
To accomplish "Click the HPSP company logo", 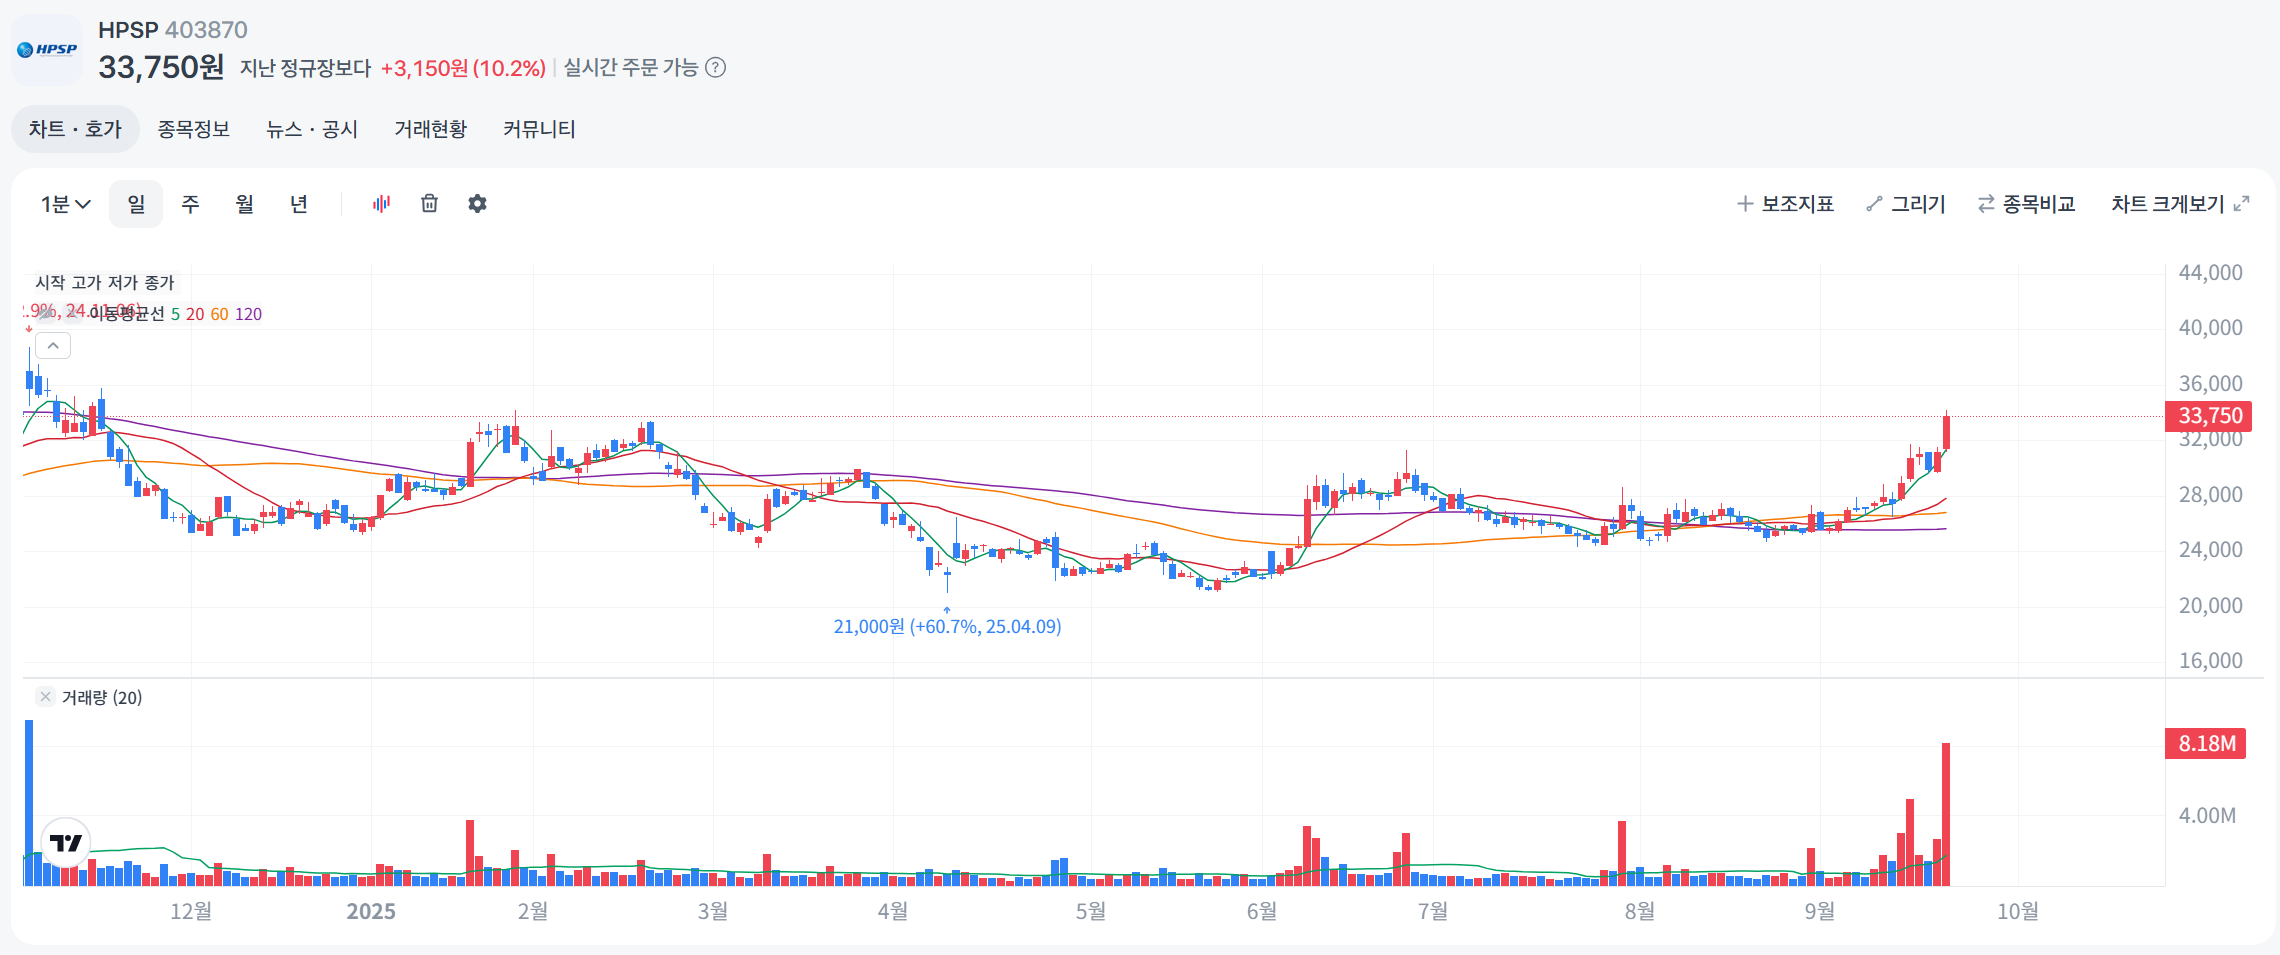I will [47, 50].
